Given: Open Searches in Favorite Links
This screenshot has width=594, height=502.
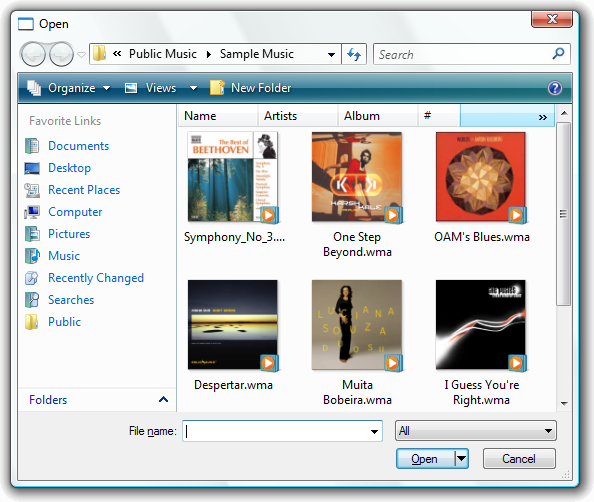Looking at the screenshot, I should coord(71,300).
